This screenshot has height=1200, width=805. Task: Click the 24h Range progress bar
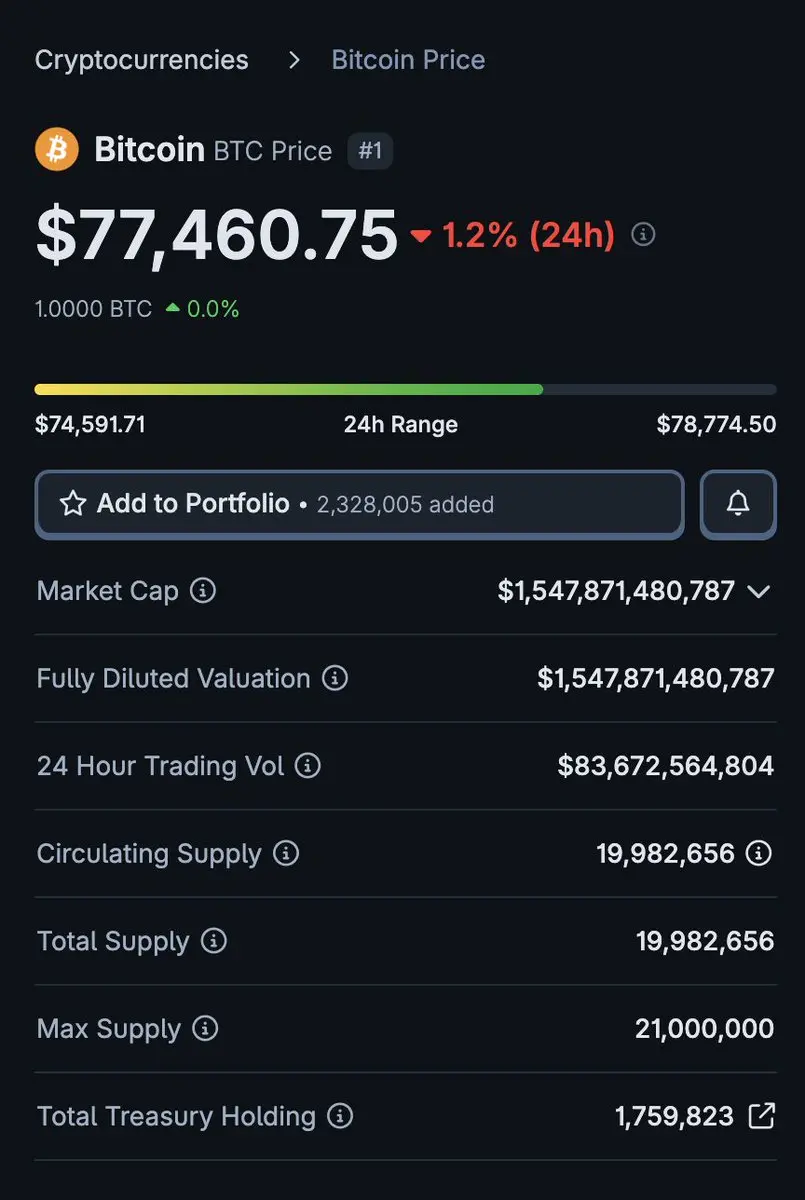pos(405,389)
